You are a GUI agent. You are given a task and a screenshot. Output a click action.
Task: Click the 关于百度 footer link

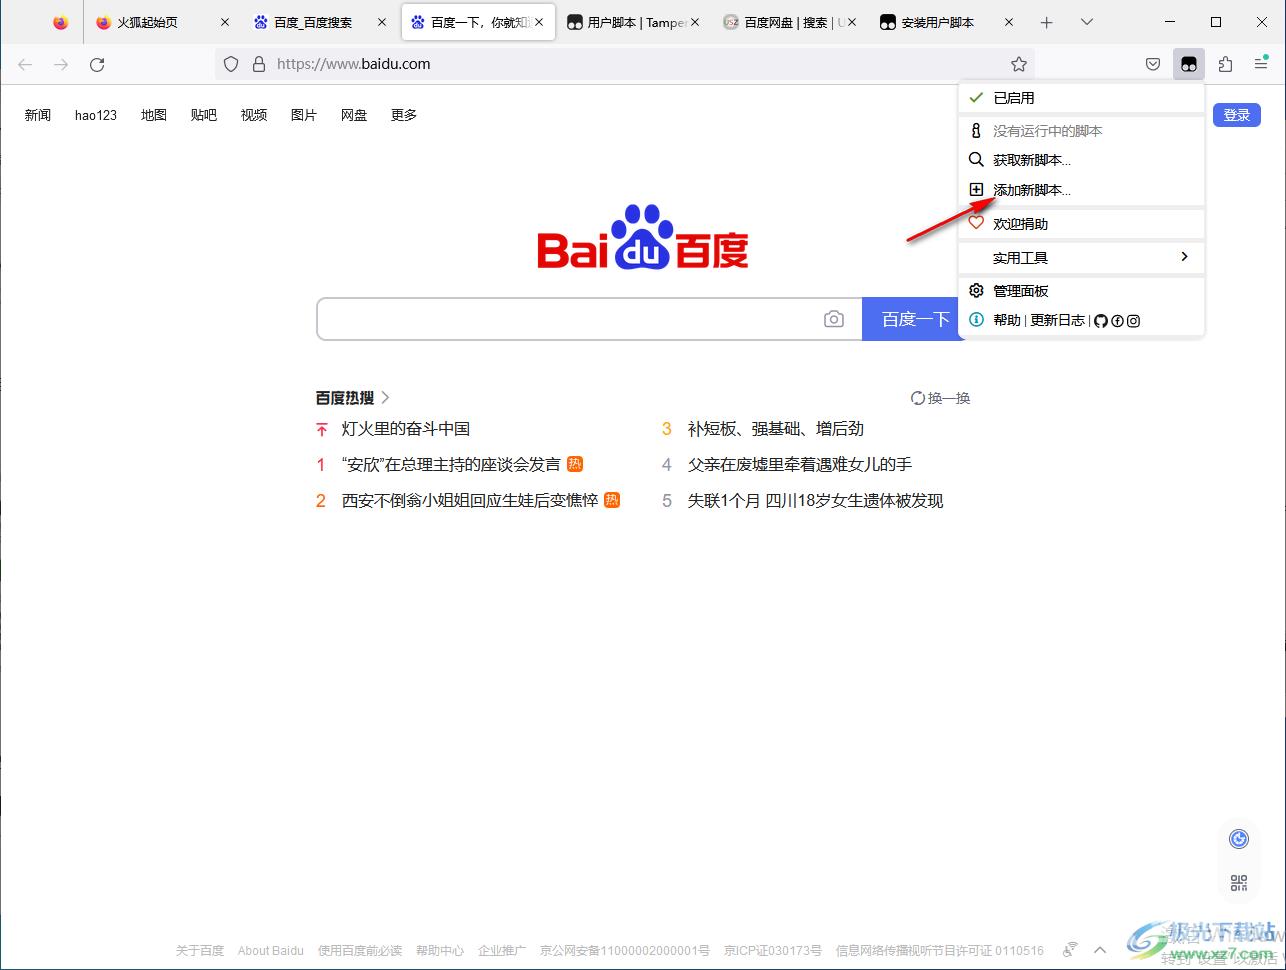coord(200,951)
